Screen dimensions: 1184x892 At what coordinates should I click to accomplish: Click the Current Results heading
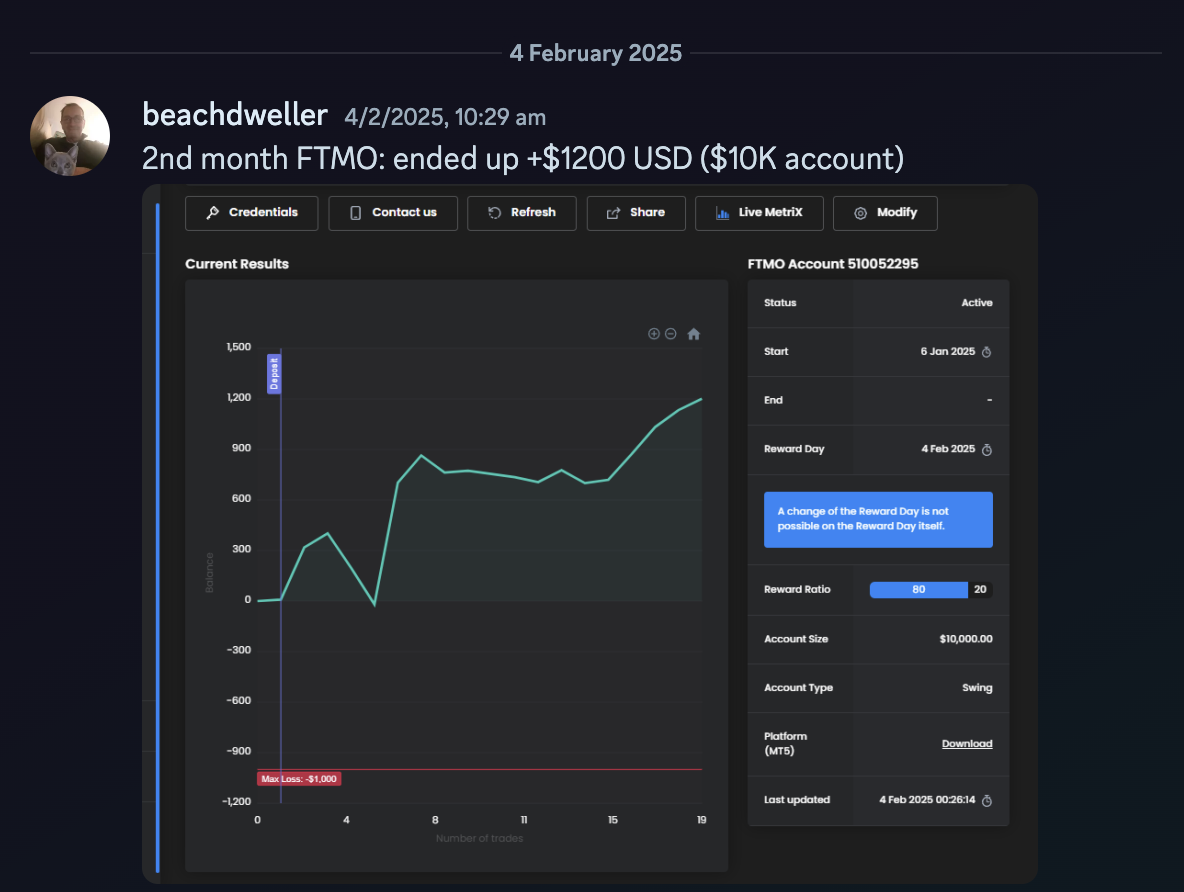pos(236,264)
